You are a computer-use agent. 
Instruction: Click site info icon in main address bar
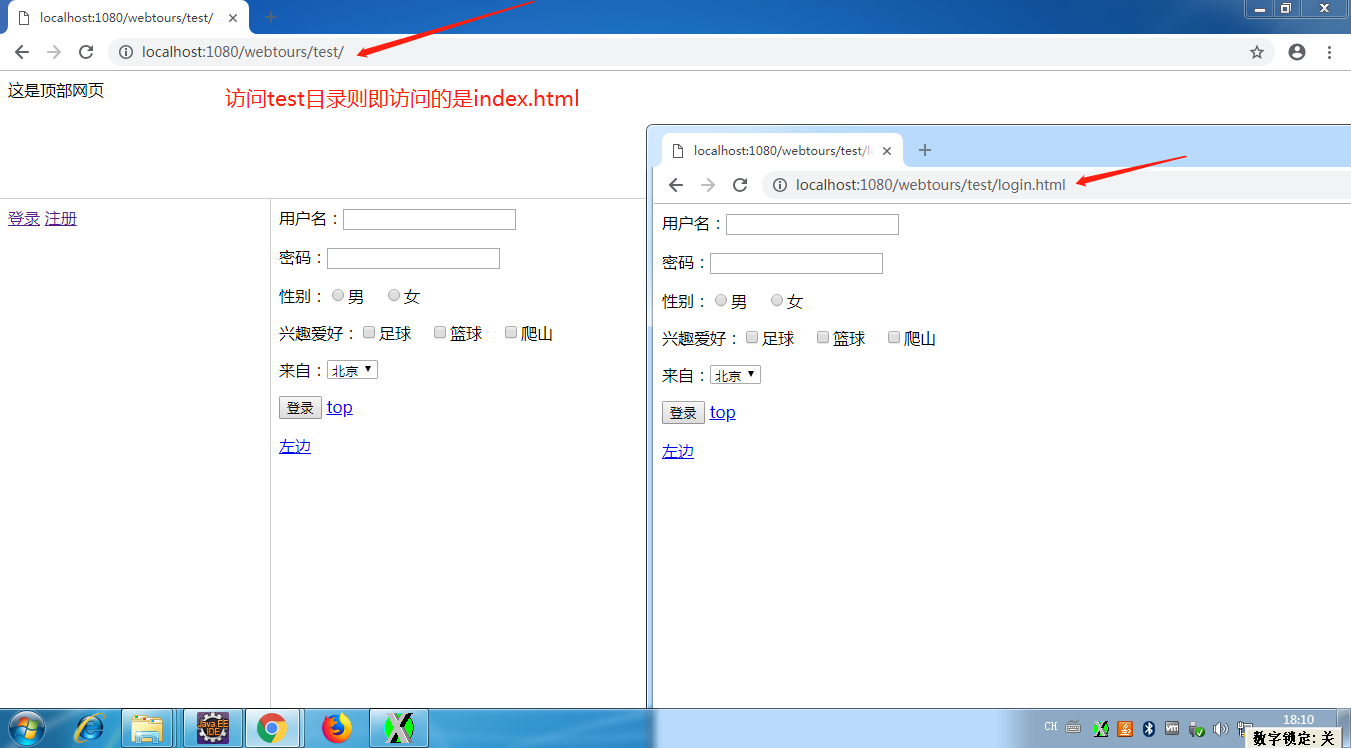126,52
